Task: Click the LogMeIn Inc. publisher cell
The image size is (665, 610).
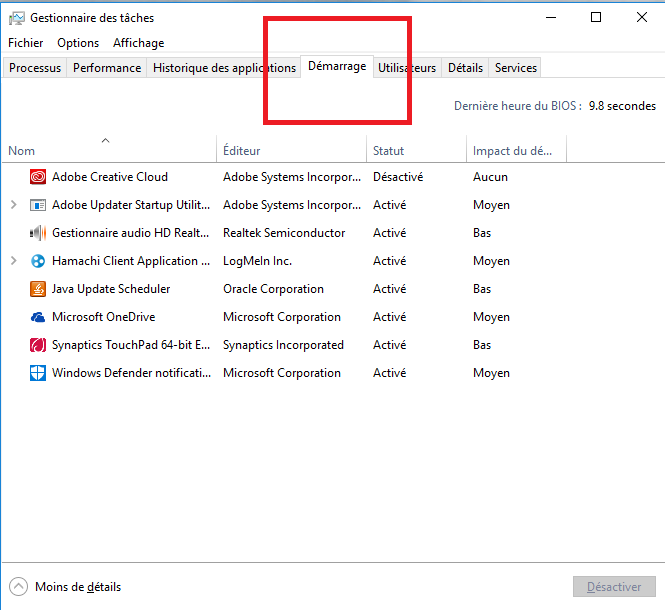Action: pos(257,261)
